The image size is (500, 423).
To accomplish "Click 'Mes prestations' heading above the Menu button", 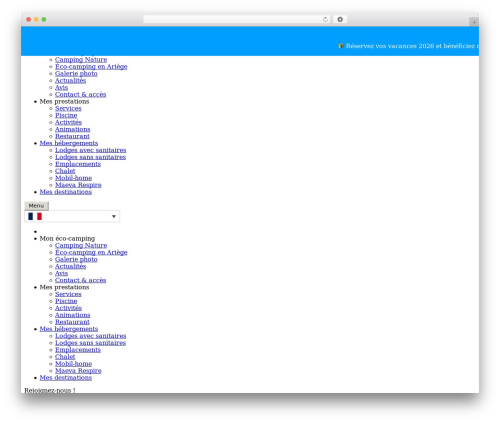I will pyautogui.click(x=64, y=101).
